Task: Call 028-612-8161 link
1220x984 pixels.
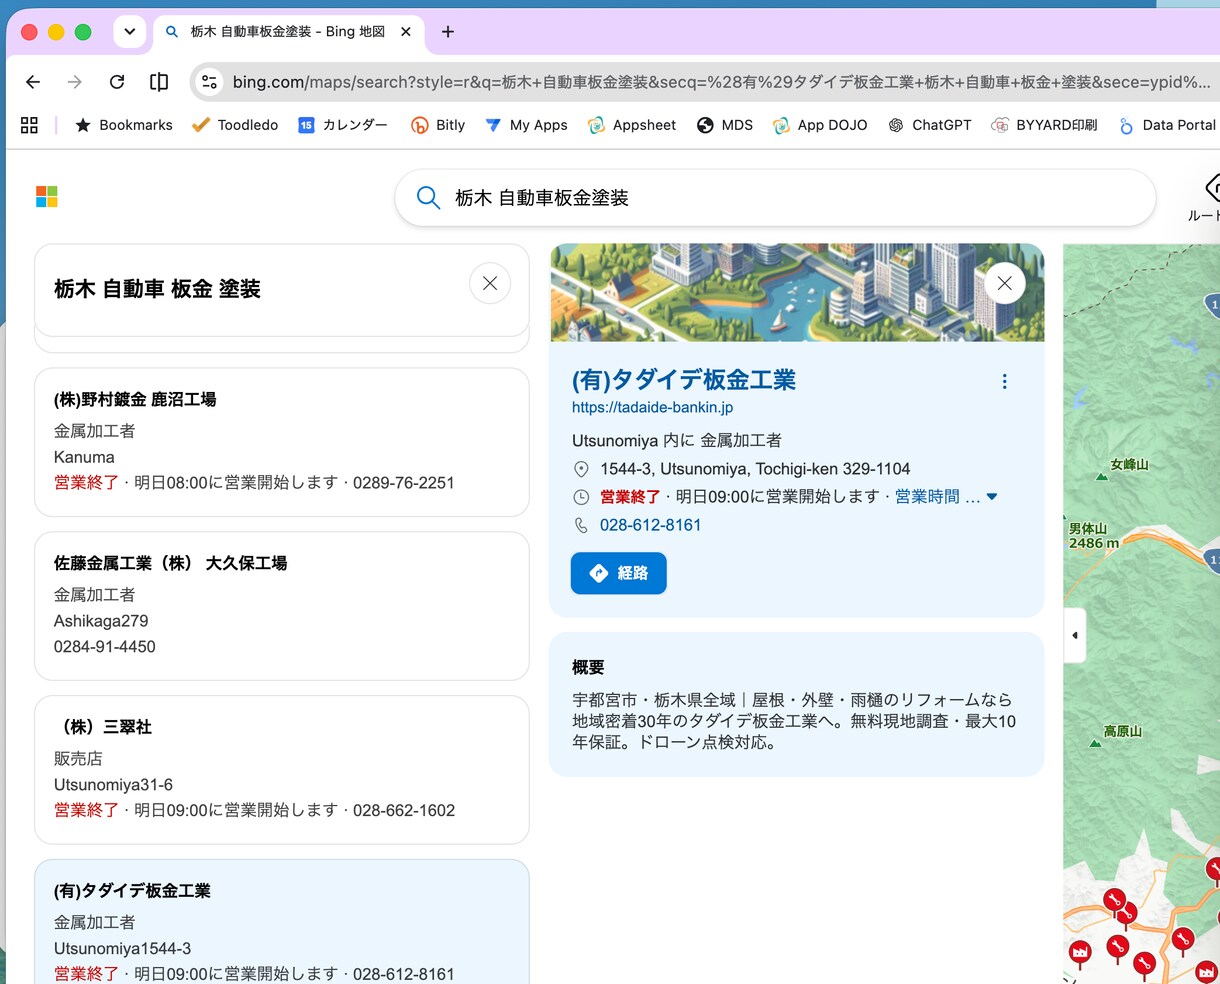Action: click(x=650, y=525)
